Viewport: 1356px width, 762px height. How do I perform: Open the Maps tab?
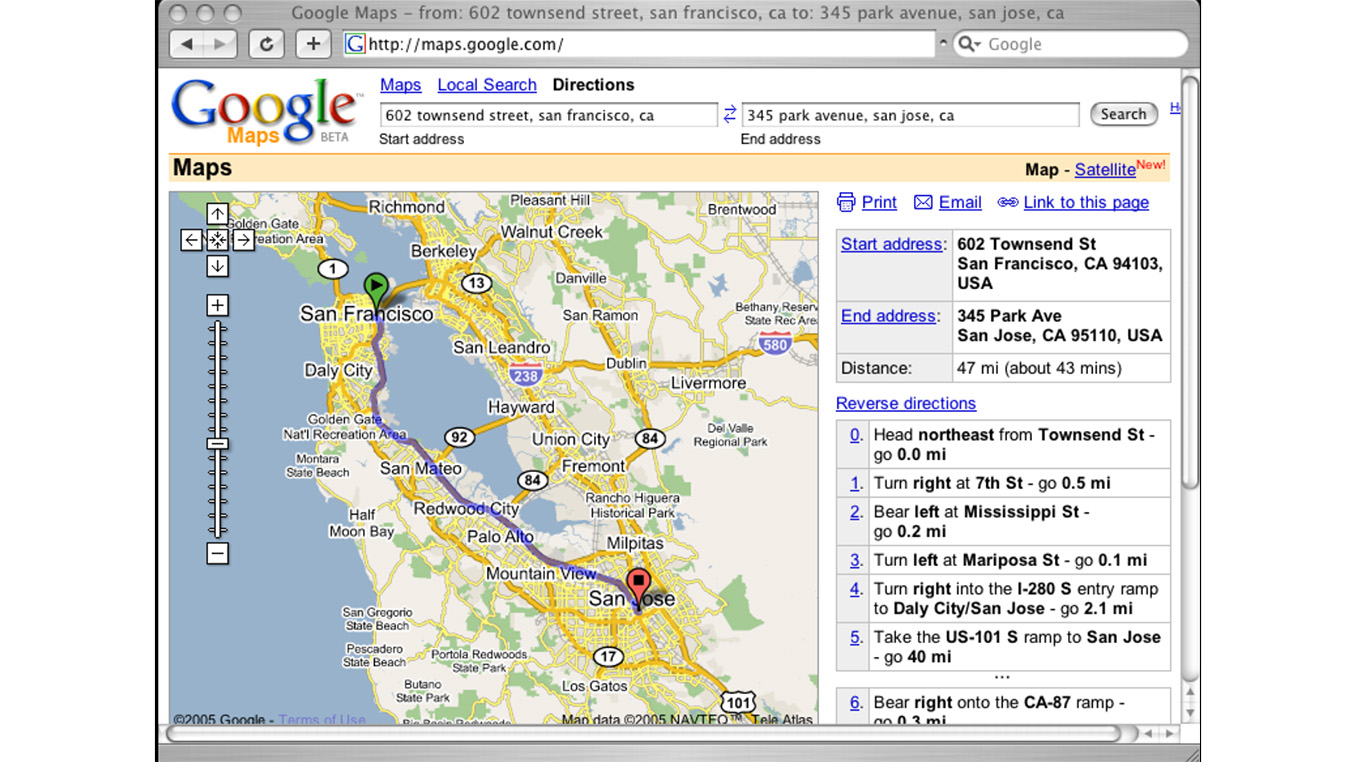tap(401, 85)
